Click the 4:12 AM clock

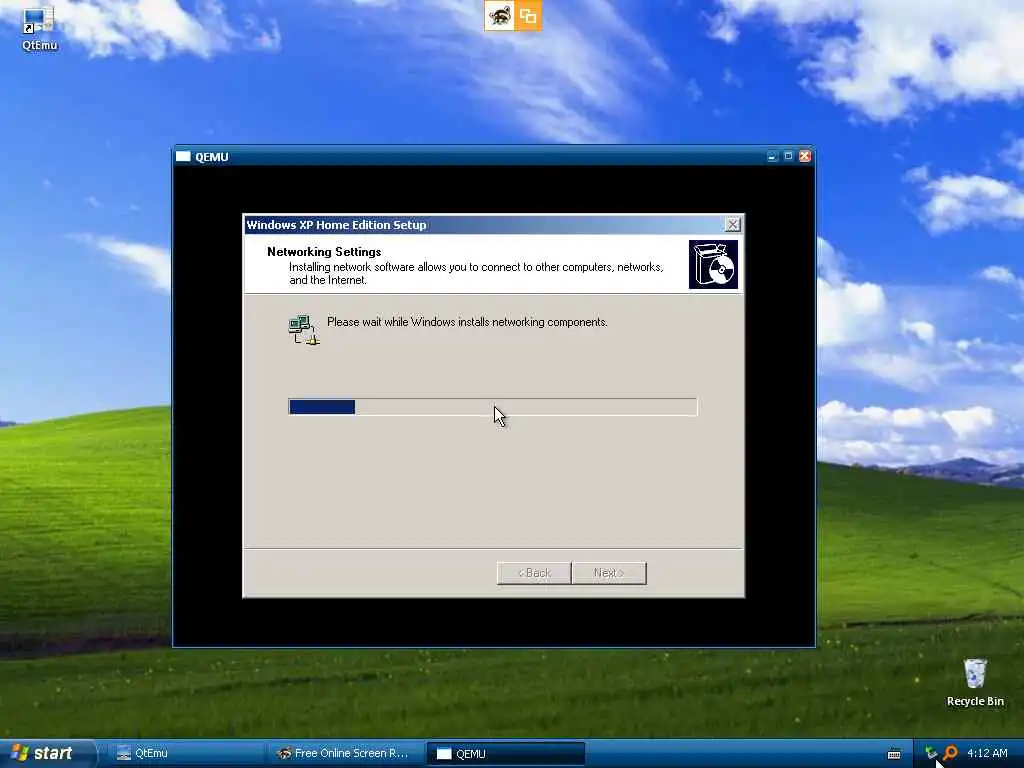point(987,753)
